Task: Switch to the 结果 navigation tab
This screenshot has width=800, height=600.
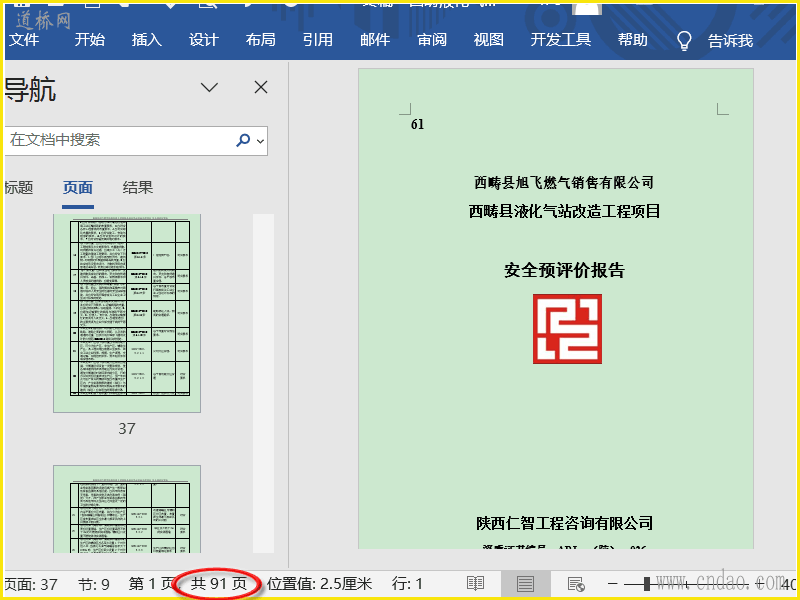Action: click(x=138, y=187)
